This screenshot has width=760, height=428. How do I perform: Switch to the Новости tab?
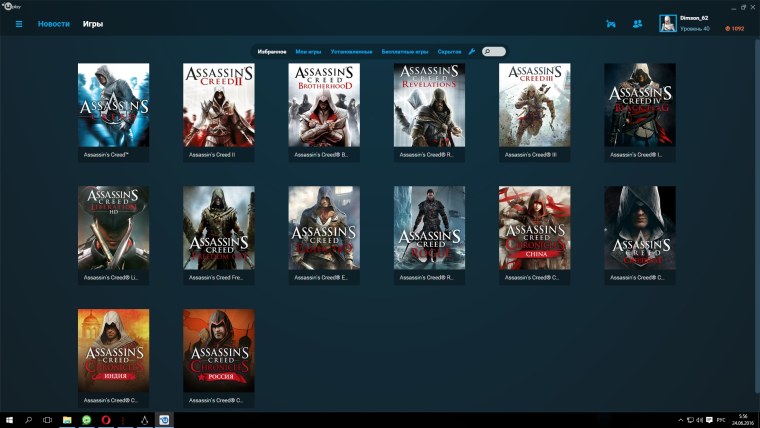[54, 24]
